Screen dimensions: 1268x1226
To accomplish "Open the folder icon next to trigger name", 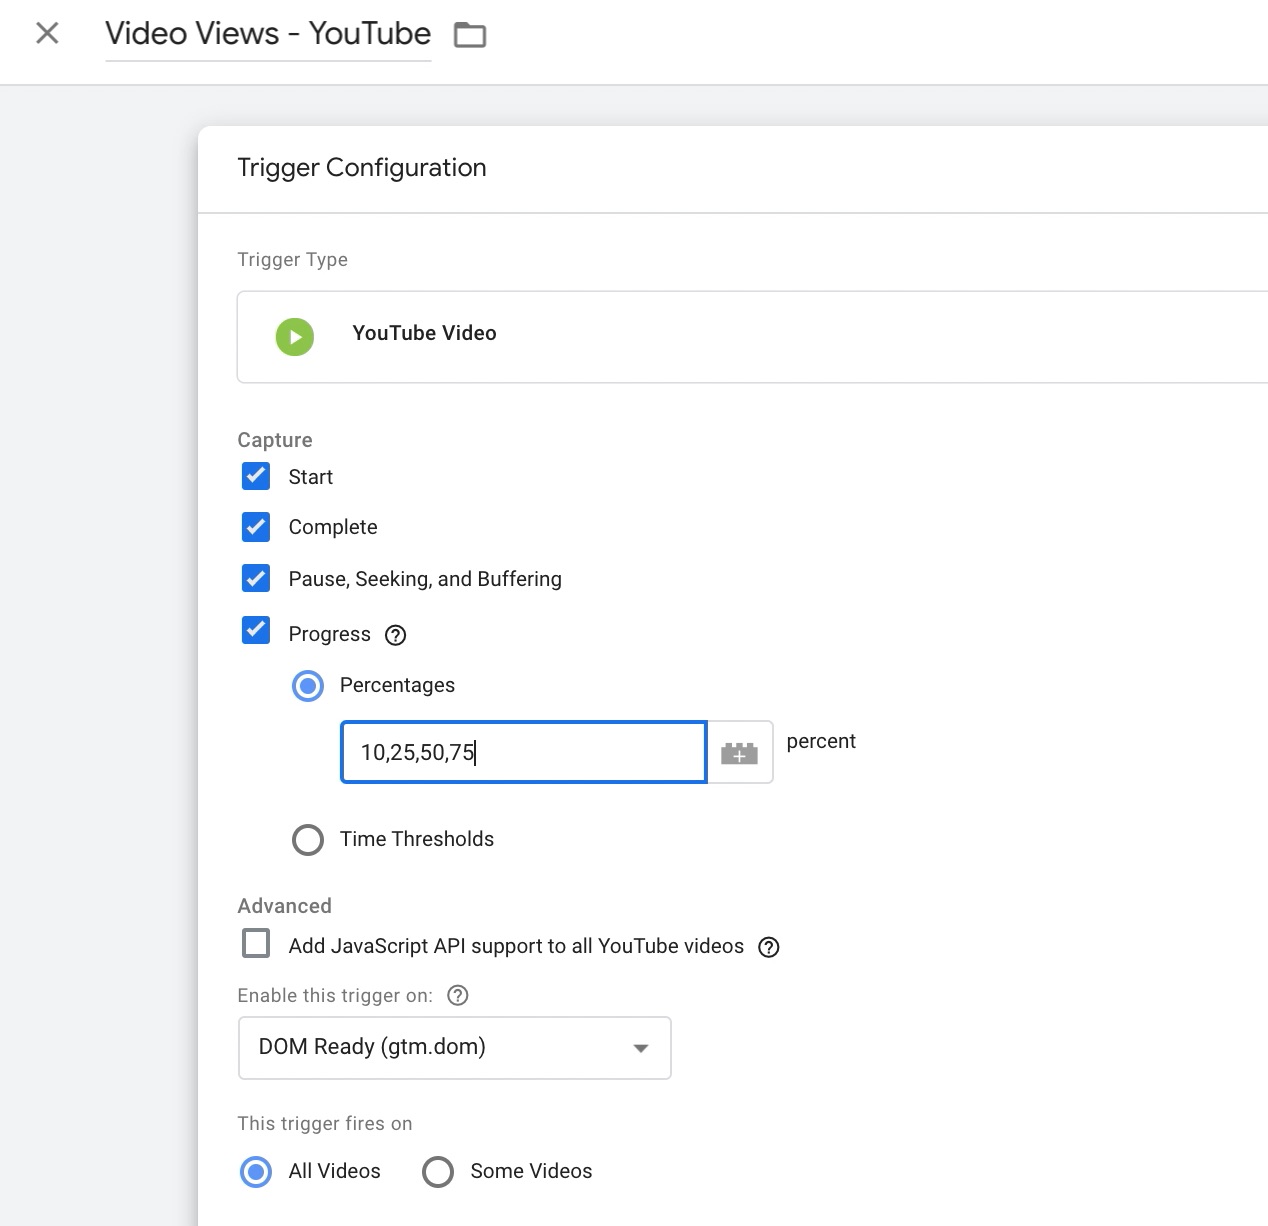I will 470,35.
